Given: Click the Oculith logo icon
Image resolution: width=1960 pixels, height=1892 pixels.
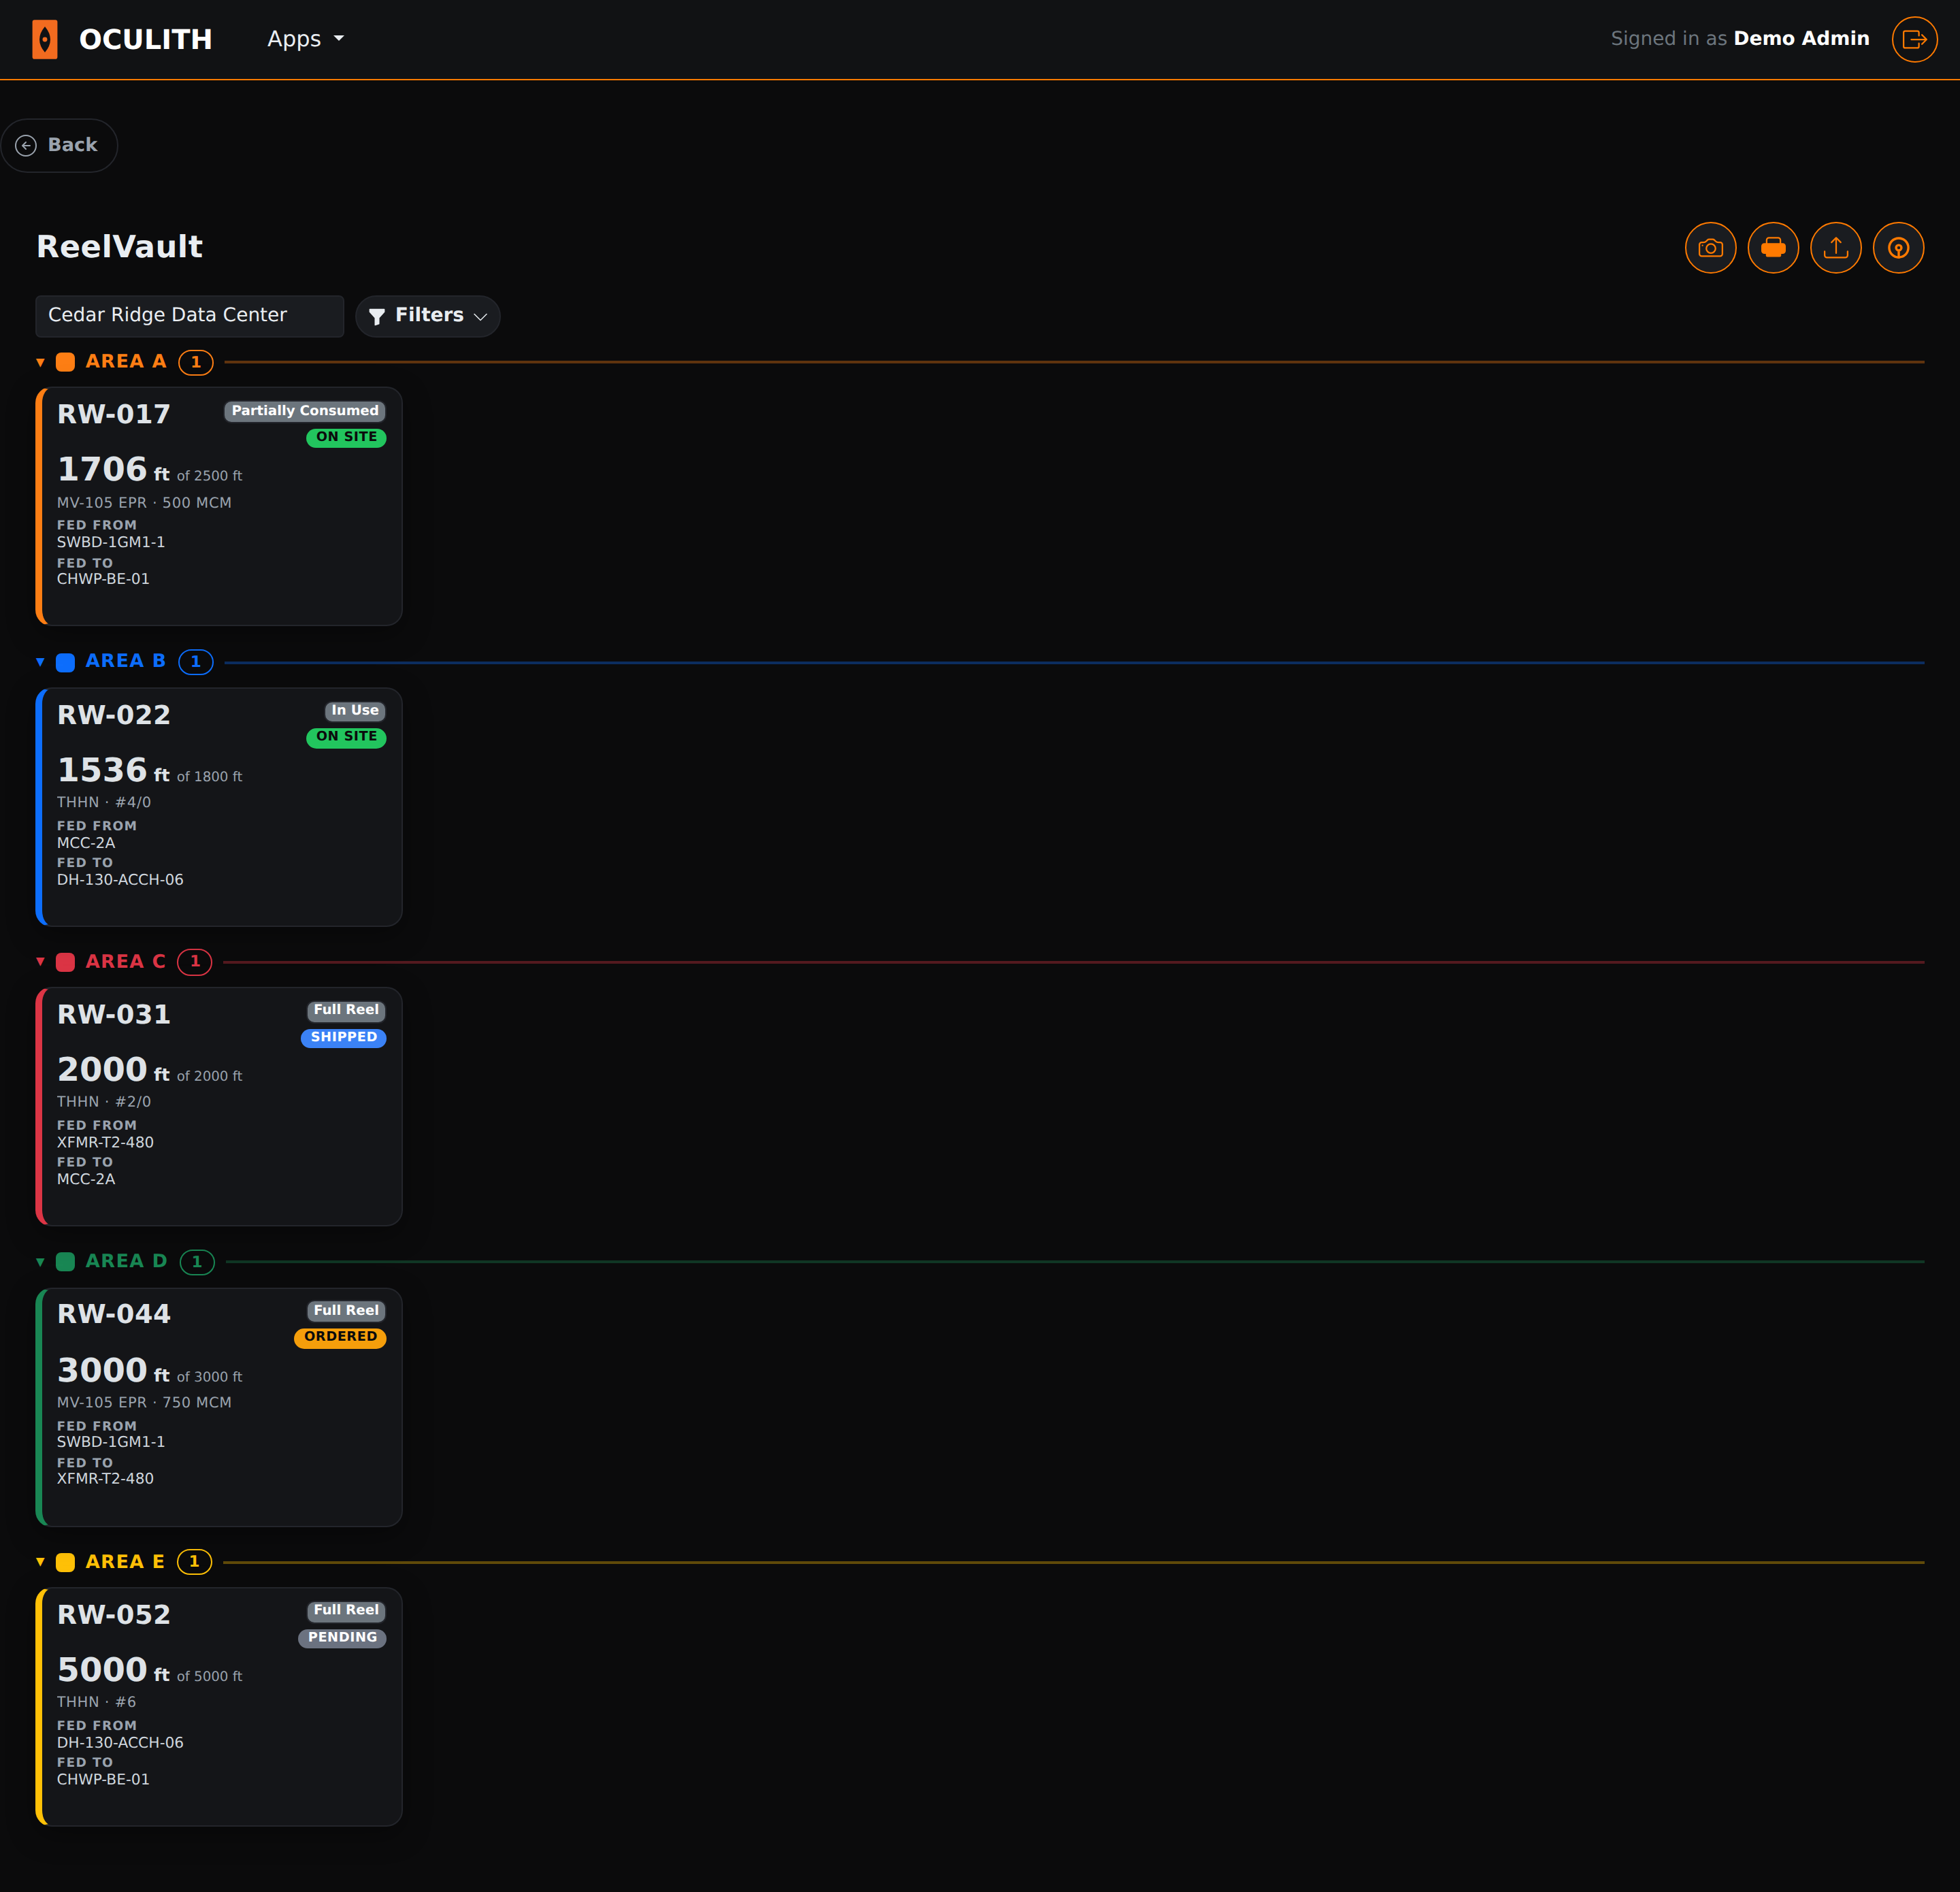Looking at the screenshot, I should point(45,39).
